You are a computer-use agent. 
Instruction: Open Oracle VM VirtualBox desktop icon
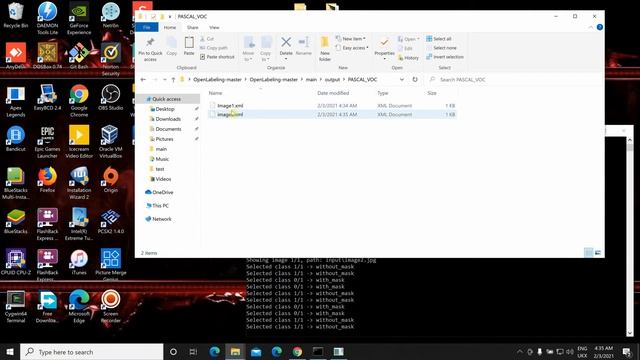pos(111,142)
